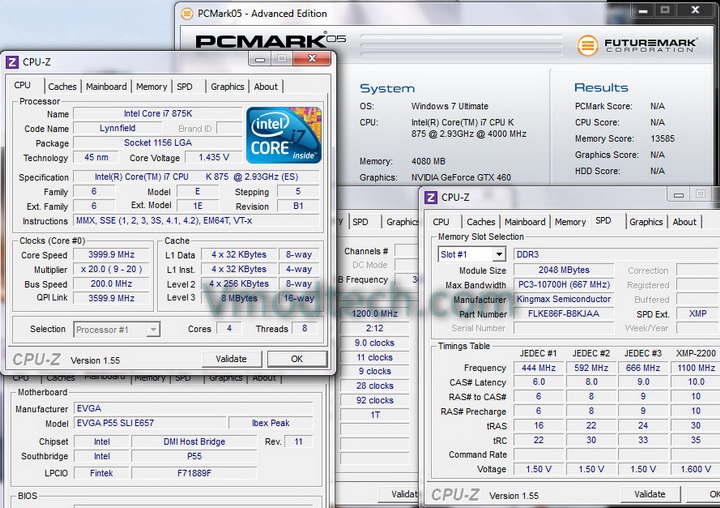Viewport: 720px width, 508px height.
Task: Open the Mainboard tab in front CPU-Z window
Action: [x=106, y=86]
